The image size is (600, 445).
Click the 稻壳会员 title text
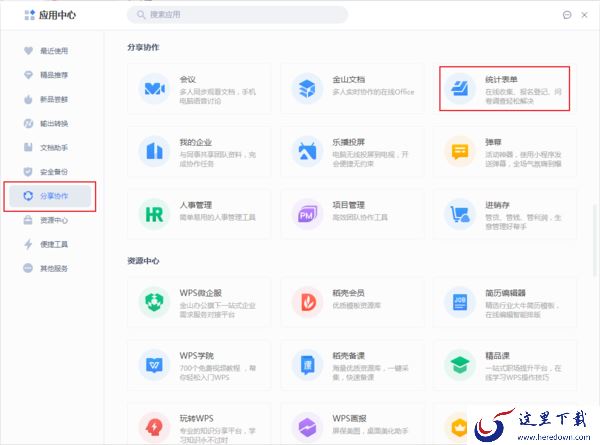tap(348, 293)
